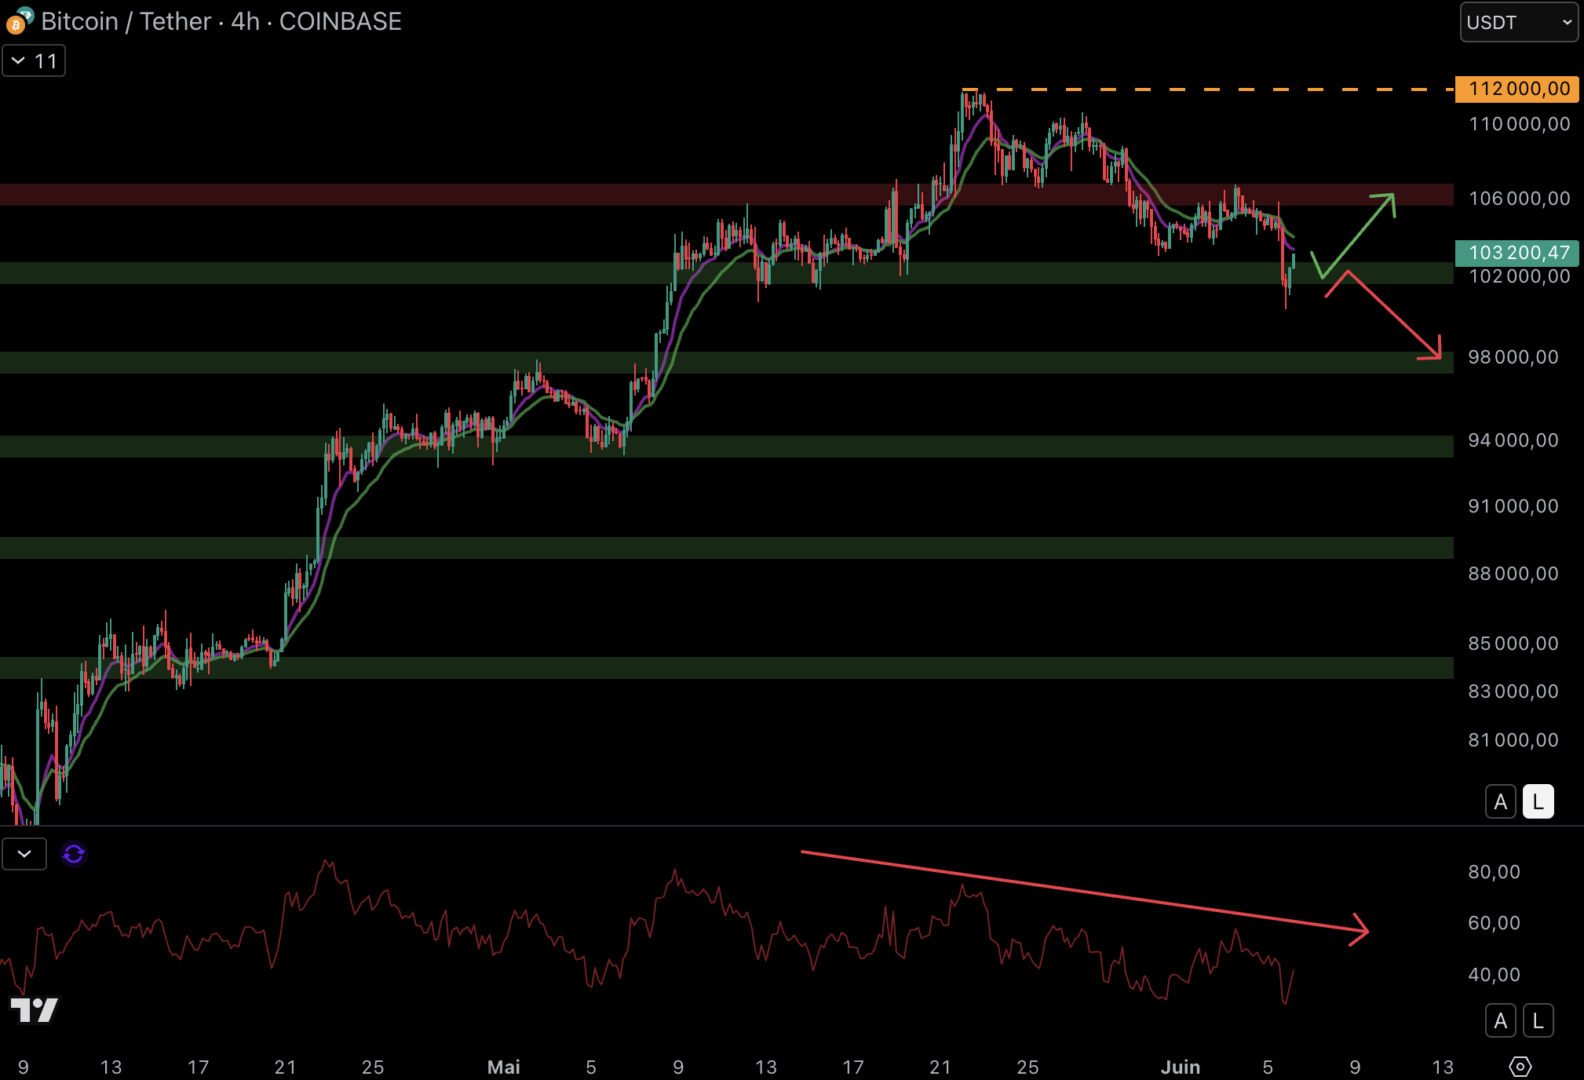Image resolution: width=1584 pixels, height=1080 pixels.
Task: Click the RSI 80,00 axis value
Action: click(x=1494, y=872)
